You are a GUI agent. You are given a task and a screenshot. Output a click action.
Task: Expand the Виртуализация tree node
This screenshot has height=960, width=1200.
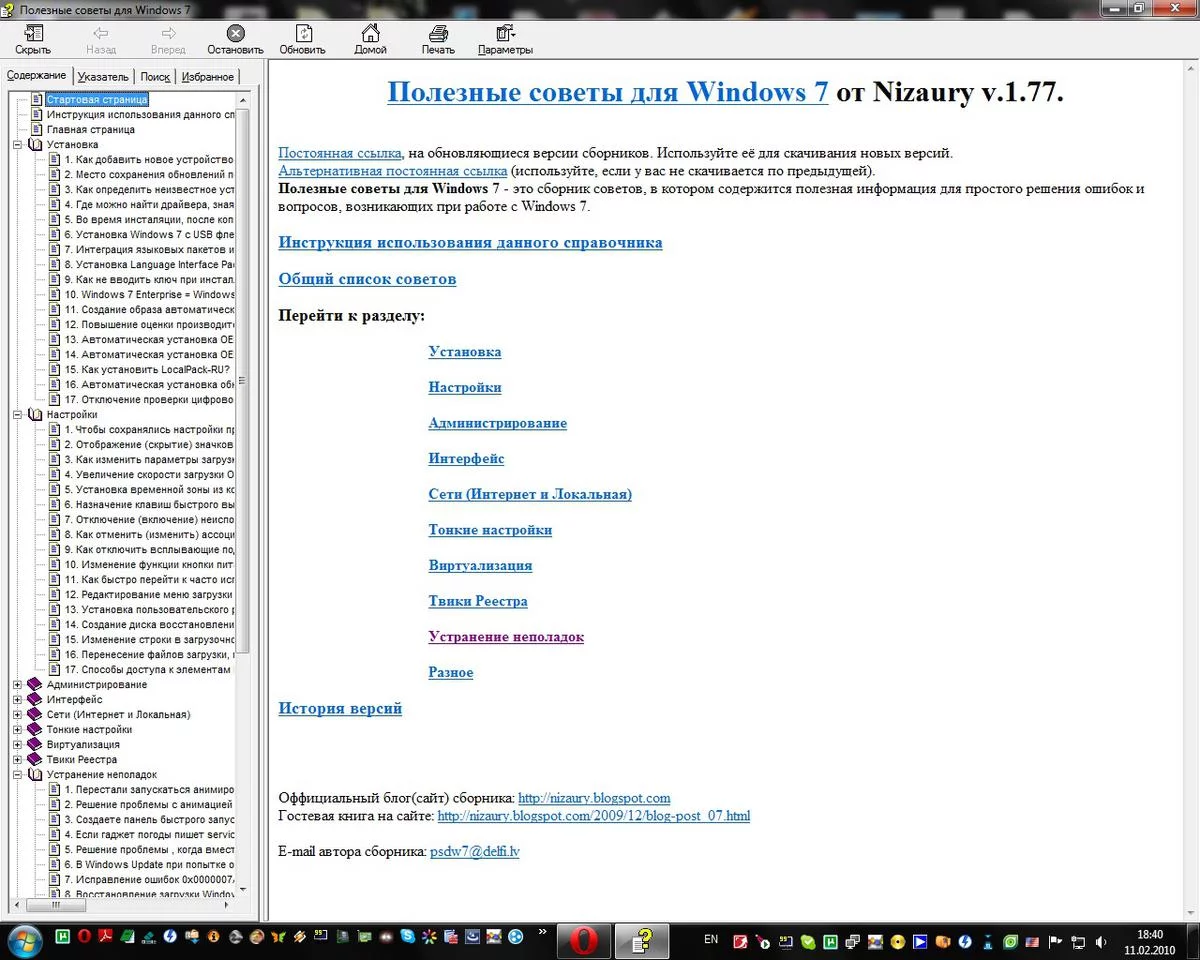click(x=18, y=745)
